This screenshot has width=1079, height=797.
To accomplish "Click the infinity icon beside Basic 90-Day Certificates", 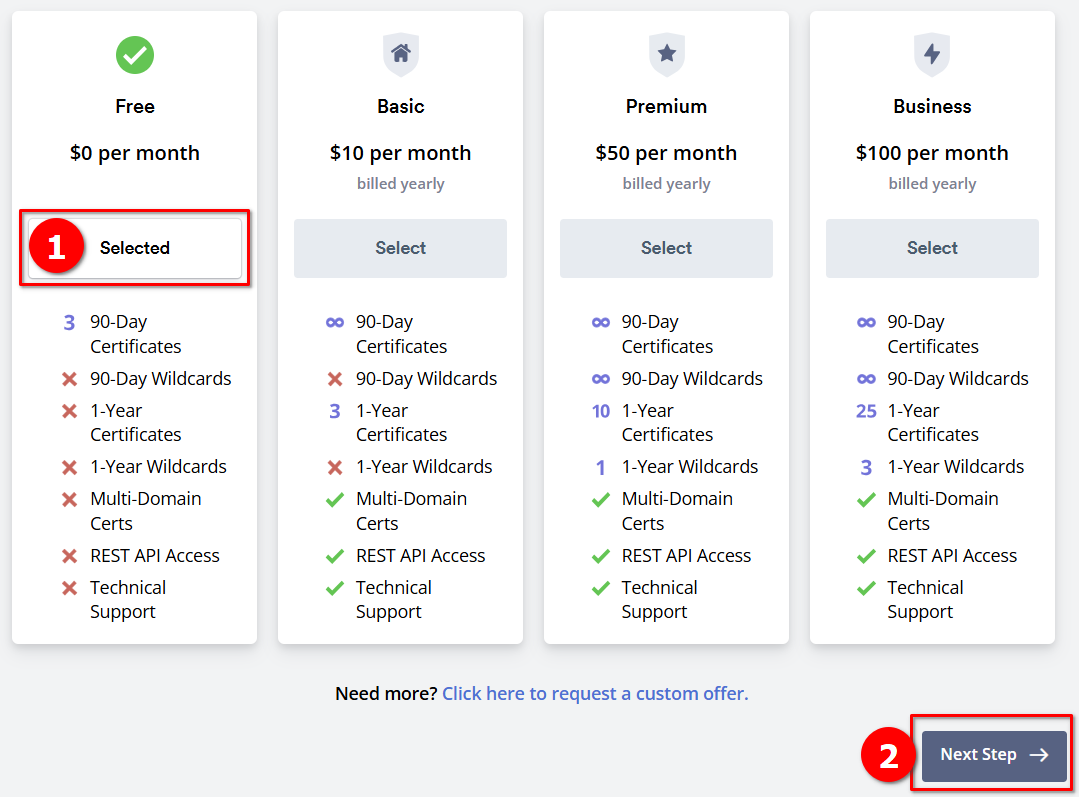I will tap(335, 323).
